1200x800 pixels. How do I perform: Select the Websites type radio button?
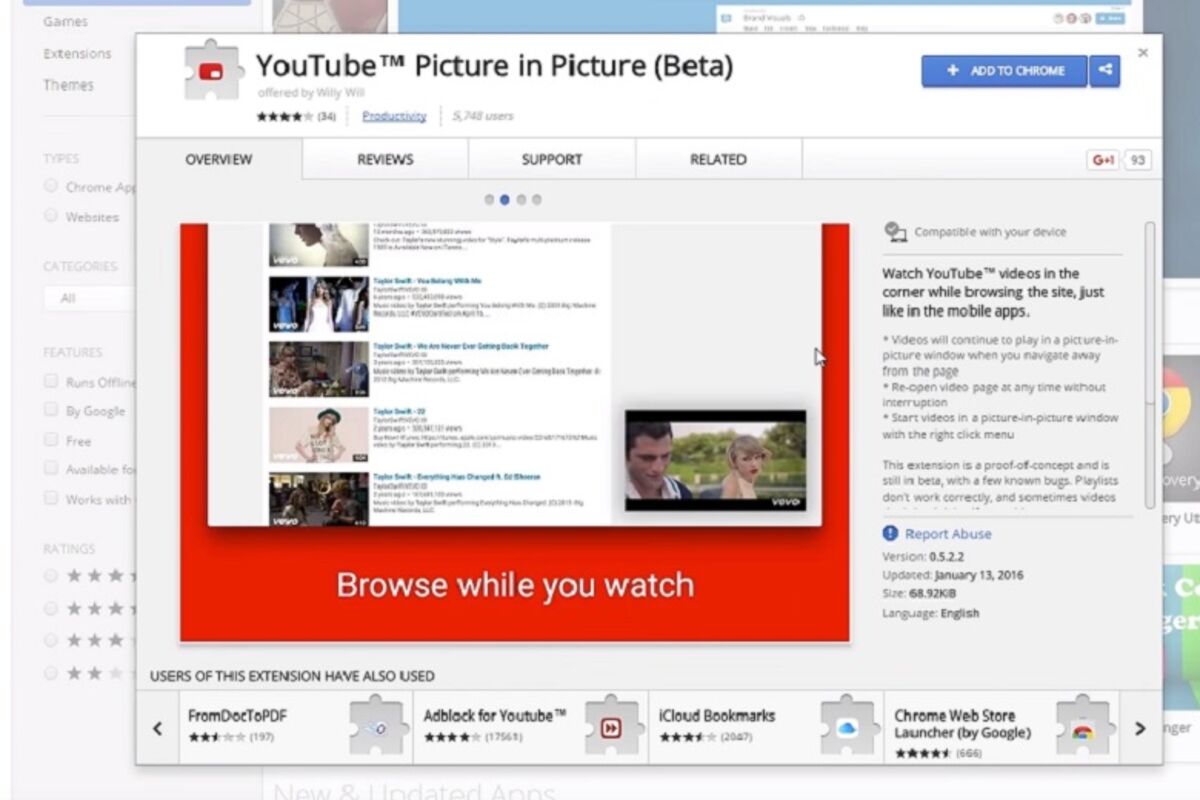point(51,216)
